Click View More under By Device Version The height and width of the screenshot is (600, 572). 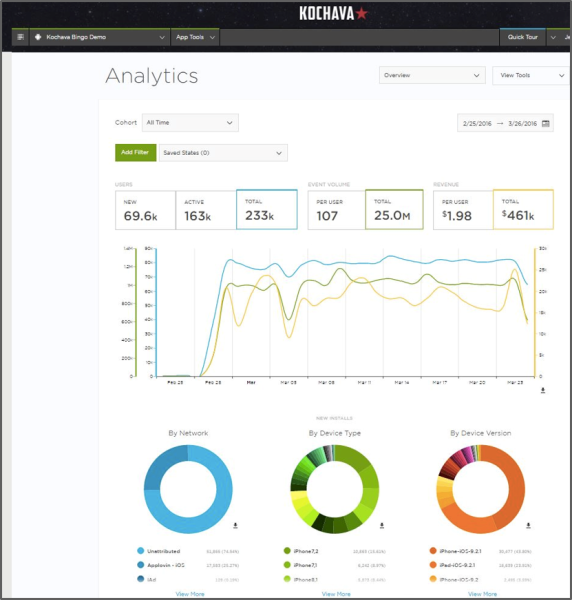click(x=482, y=594)
